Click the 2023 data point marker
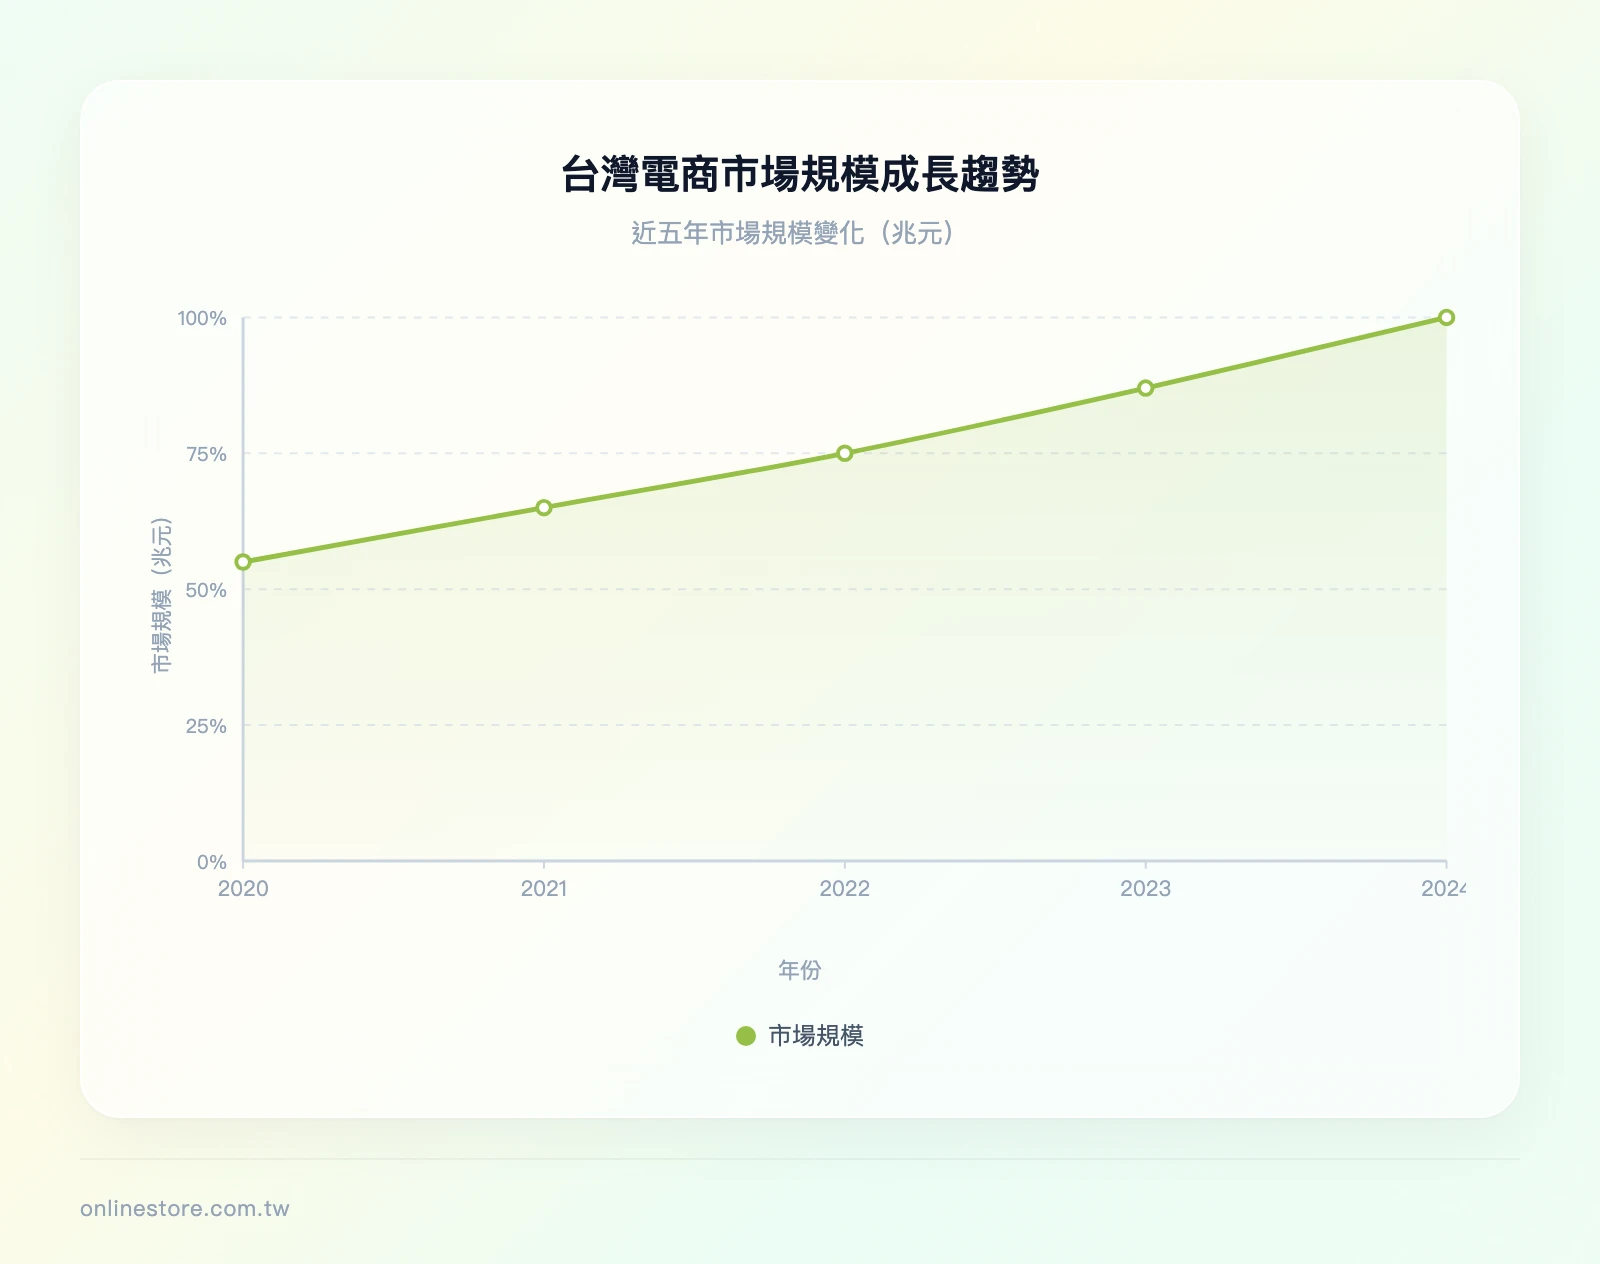Viewport: 1600px width, 1264px height. (1147, 386)
